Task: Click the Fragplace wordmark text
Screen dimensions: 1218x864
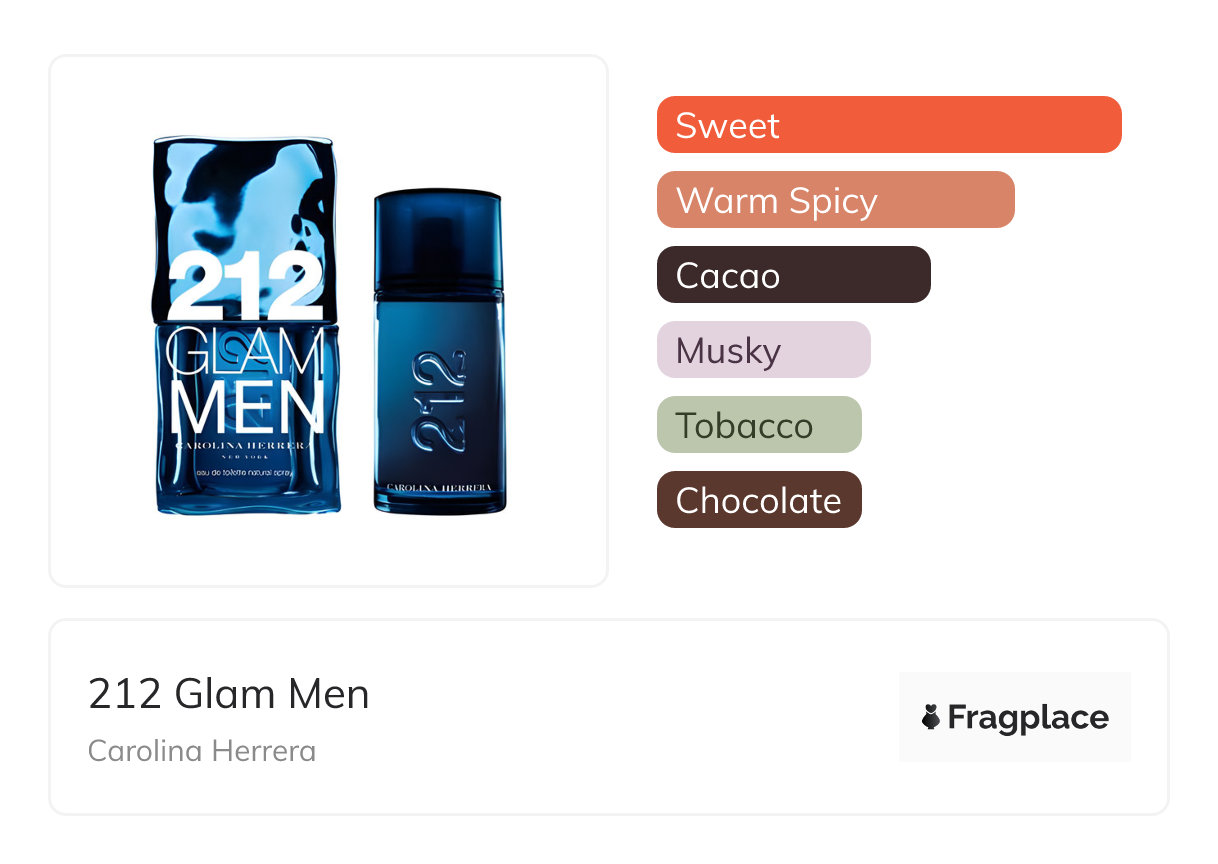Action: pos(1028,718)
